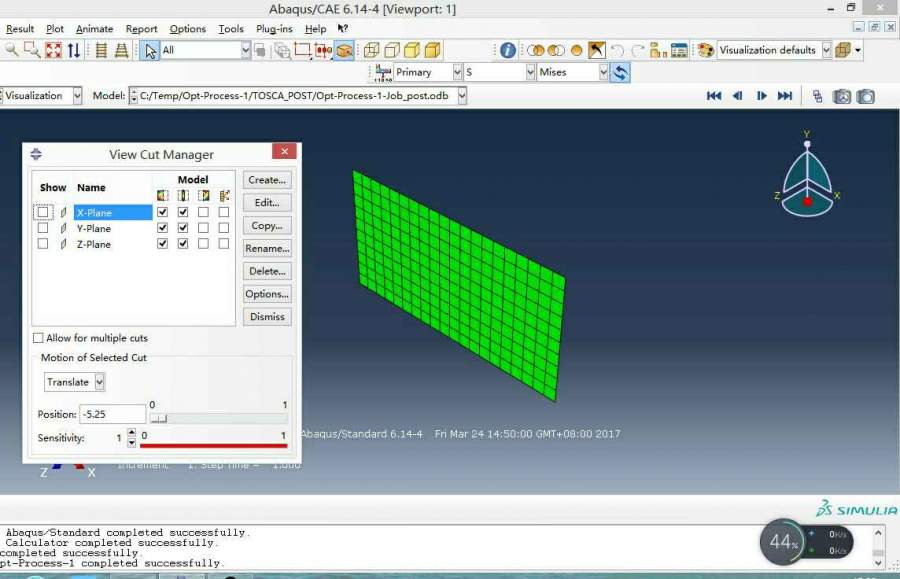900x579 pixels.
Task: Switch to filled render style
Action: [x=412, y=50]
